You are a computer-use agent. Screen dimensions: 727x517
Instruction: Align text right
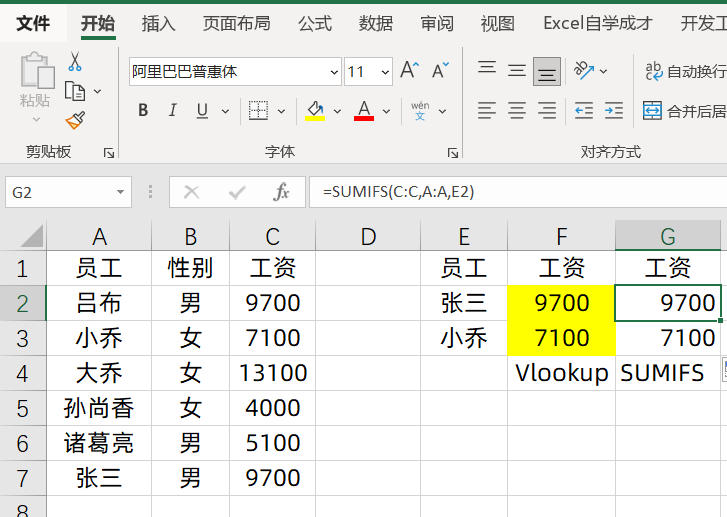547,111
